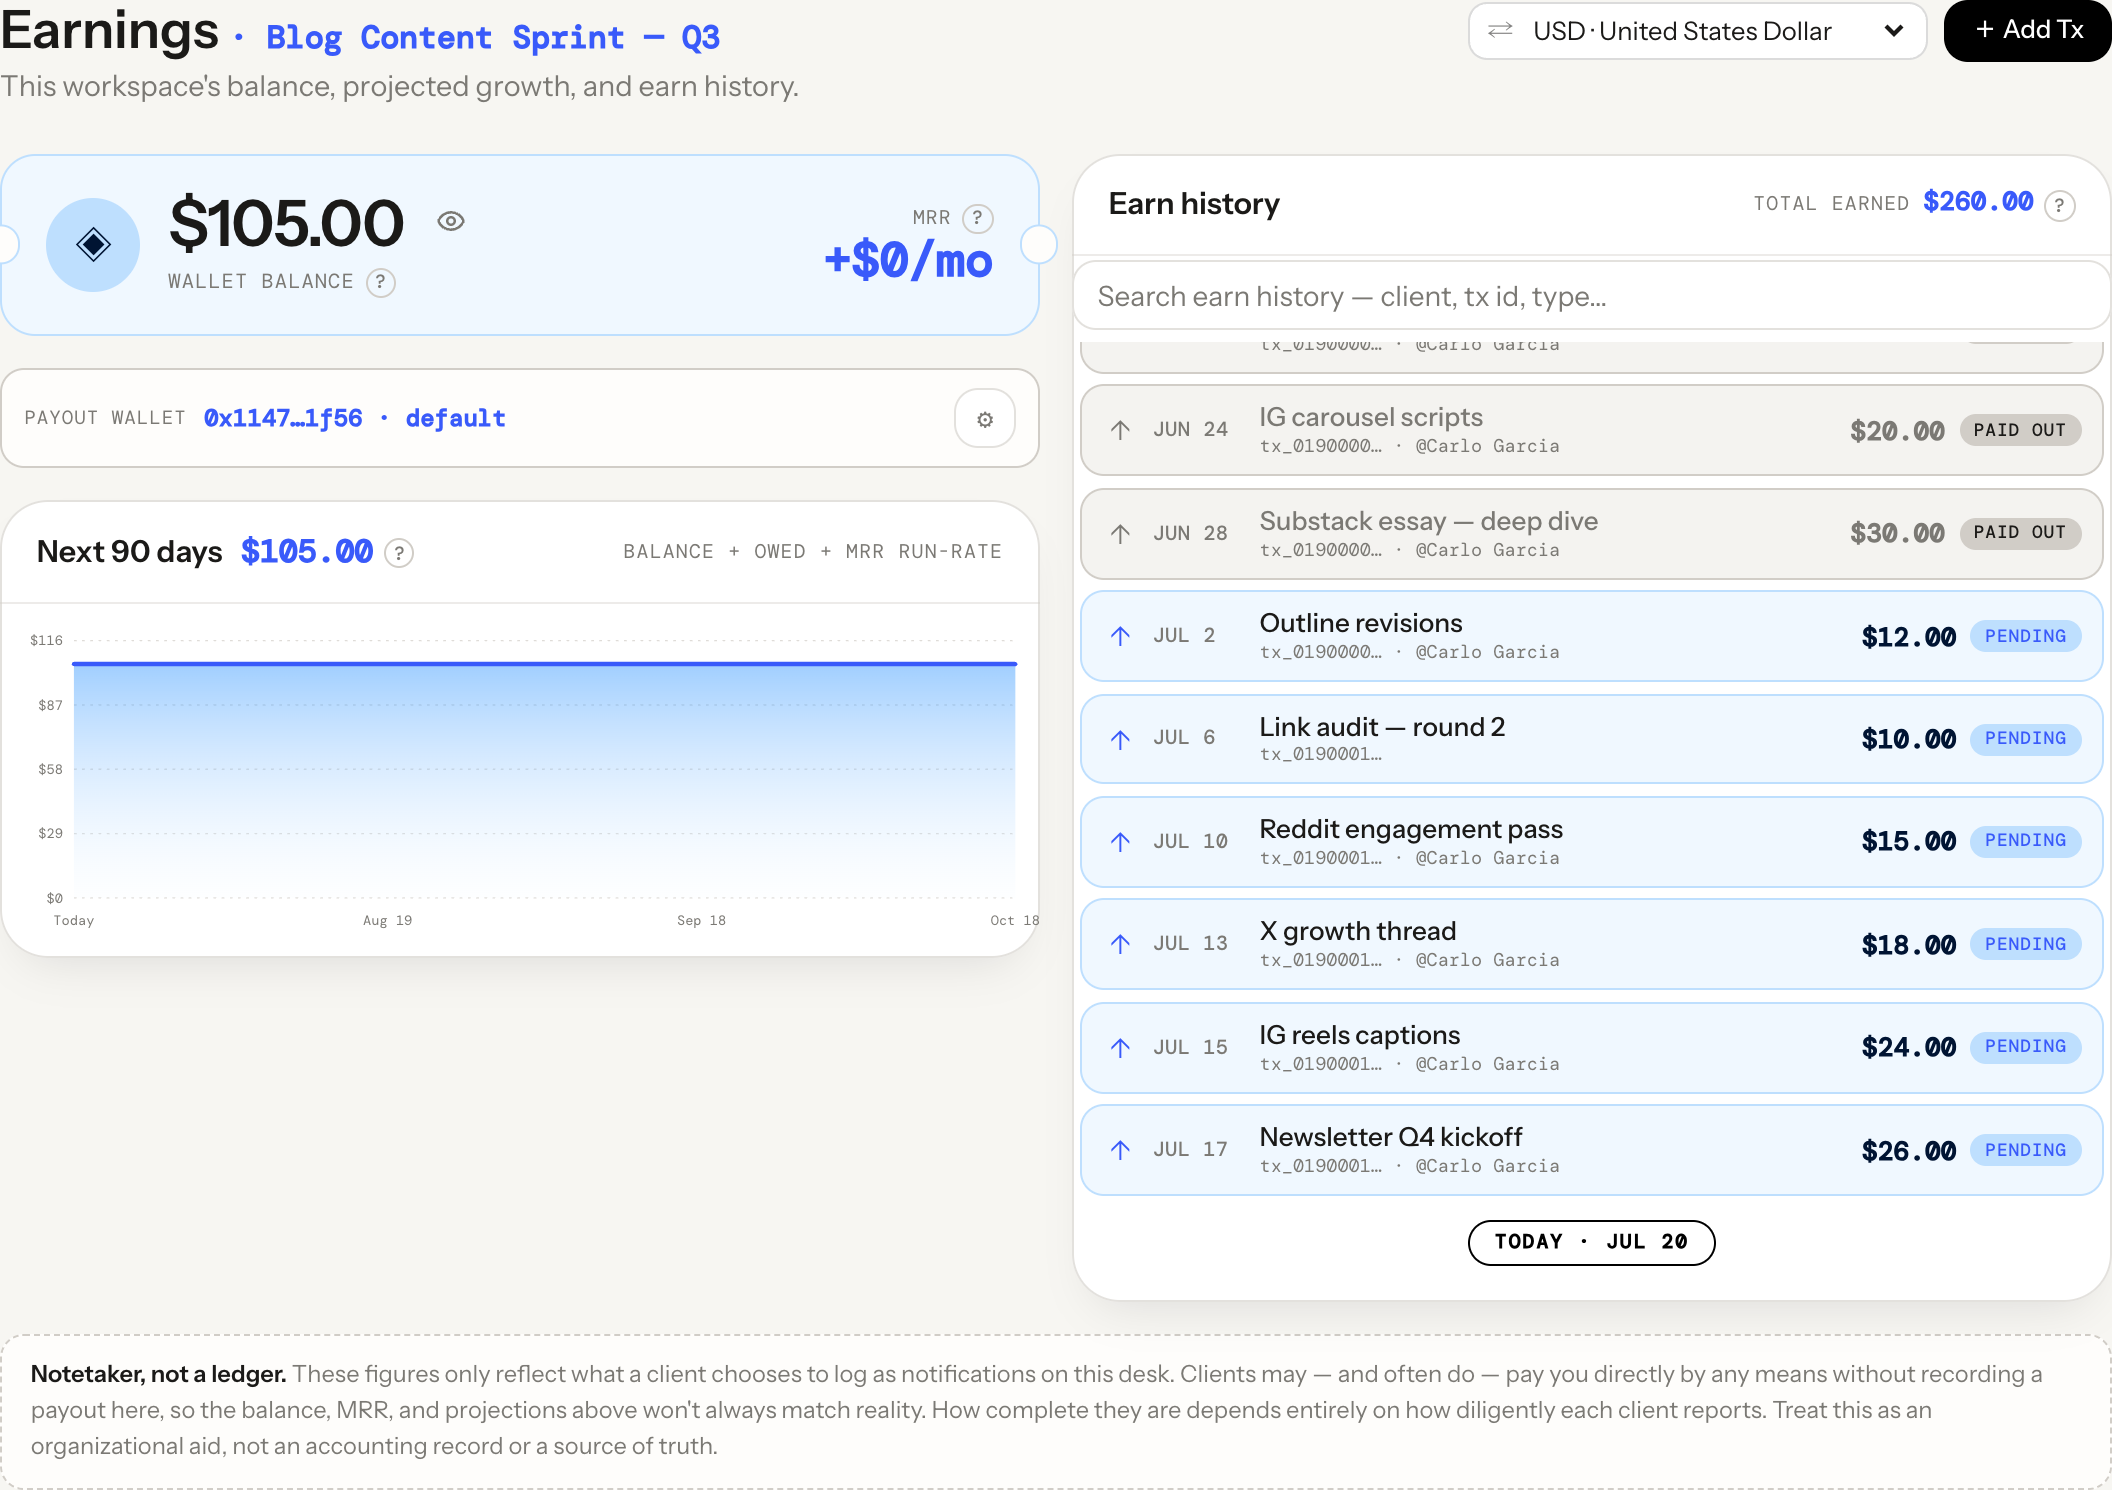Open the IG carousel scripts transaction
2112x1490 pixels.
1591,430
